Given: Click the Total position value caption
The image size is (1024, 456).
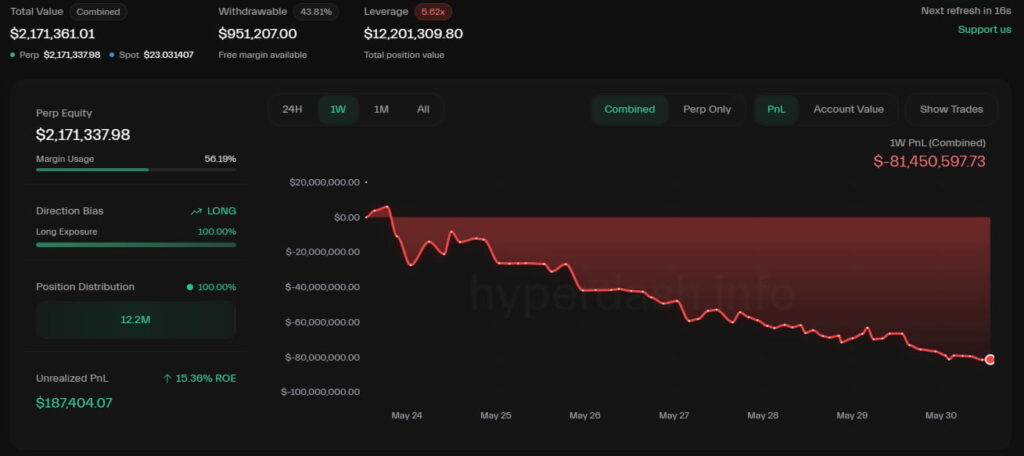Looking at the screenshot, I should (x=404, y=55).
